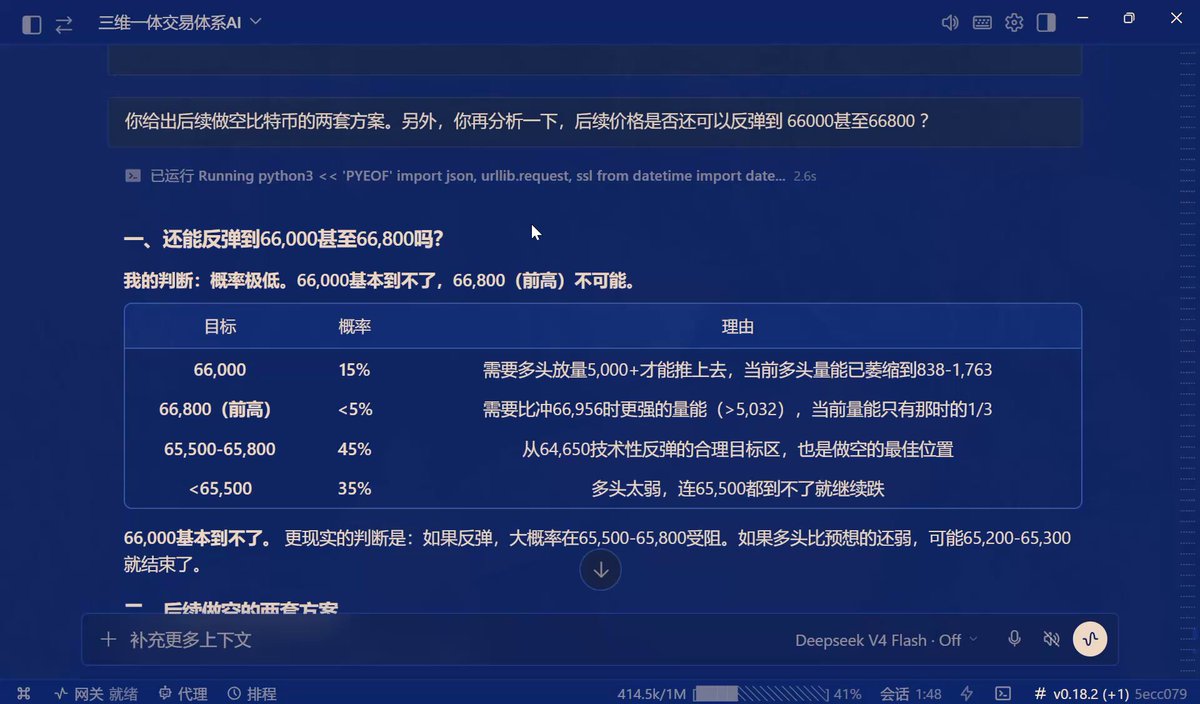Click the context usage progress bar
1200x704 pixels.
tap(760, 694)
